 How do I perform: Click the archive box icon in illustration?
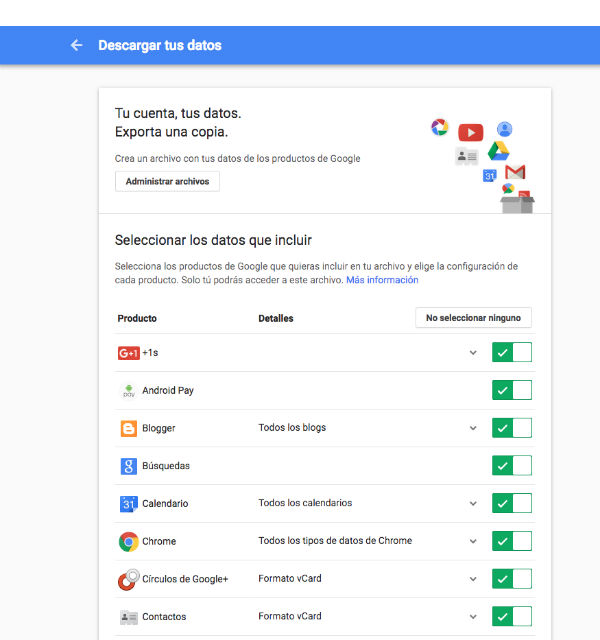point(518,204)
